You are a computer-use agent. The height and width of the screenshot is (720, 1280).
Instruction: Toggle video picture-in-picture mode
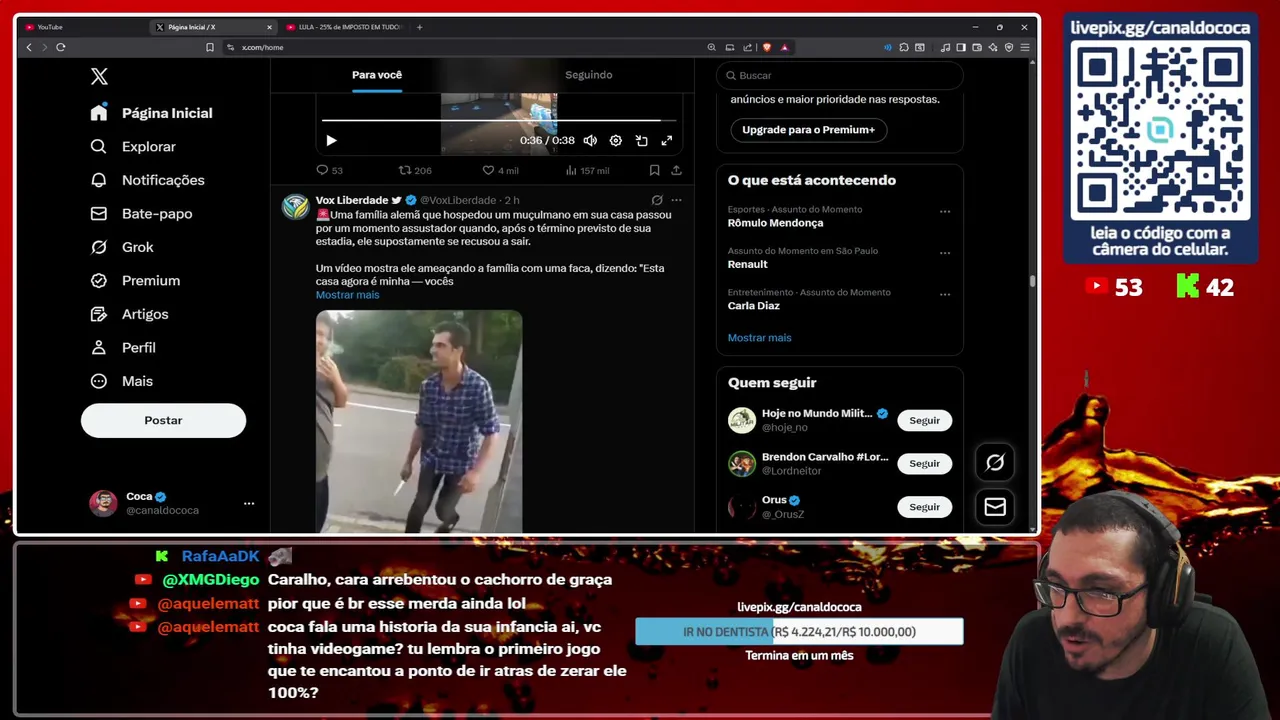pyautogui.click(x=641, y=141)
